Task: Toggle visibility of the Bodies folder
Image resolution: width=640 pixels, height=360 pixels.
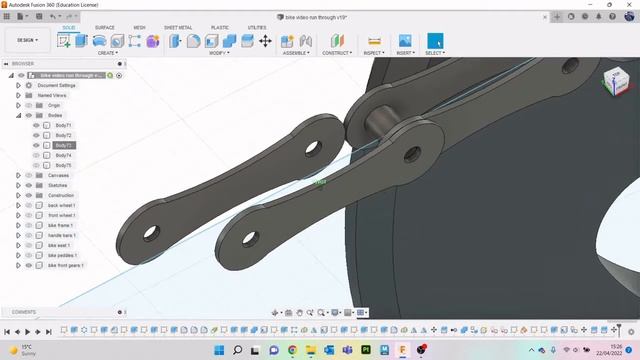Action: pyautogui.click(x=29, y=116)
